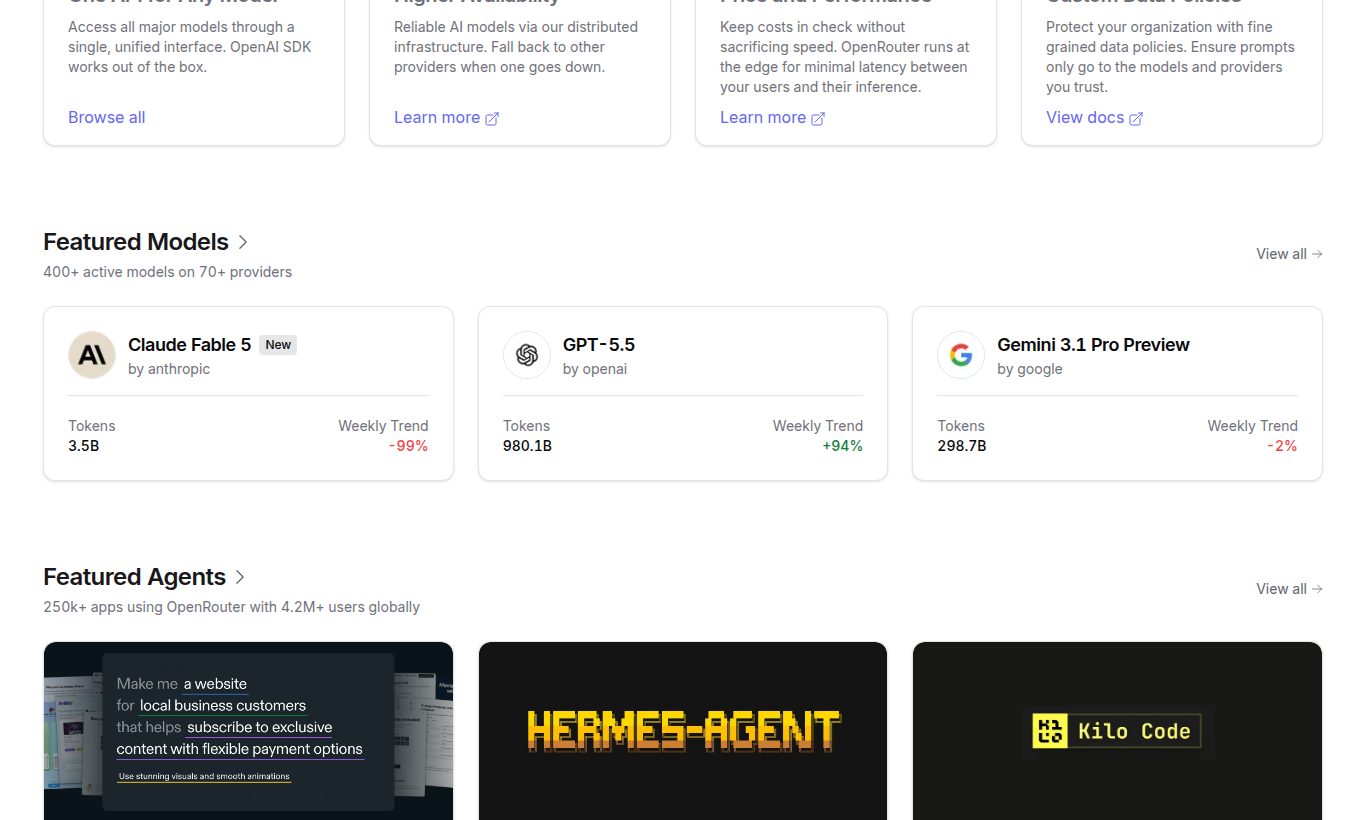The width and height of the screenshot is (1366, 820).
Task: Click the -99% weekly trend value
Action: pyautogui.click(x=408, y=446)
